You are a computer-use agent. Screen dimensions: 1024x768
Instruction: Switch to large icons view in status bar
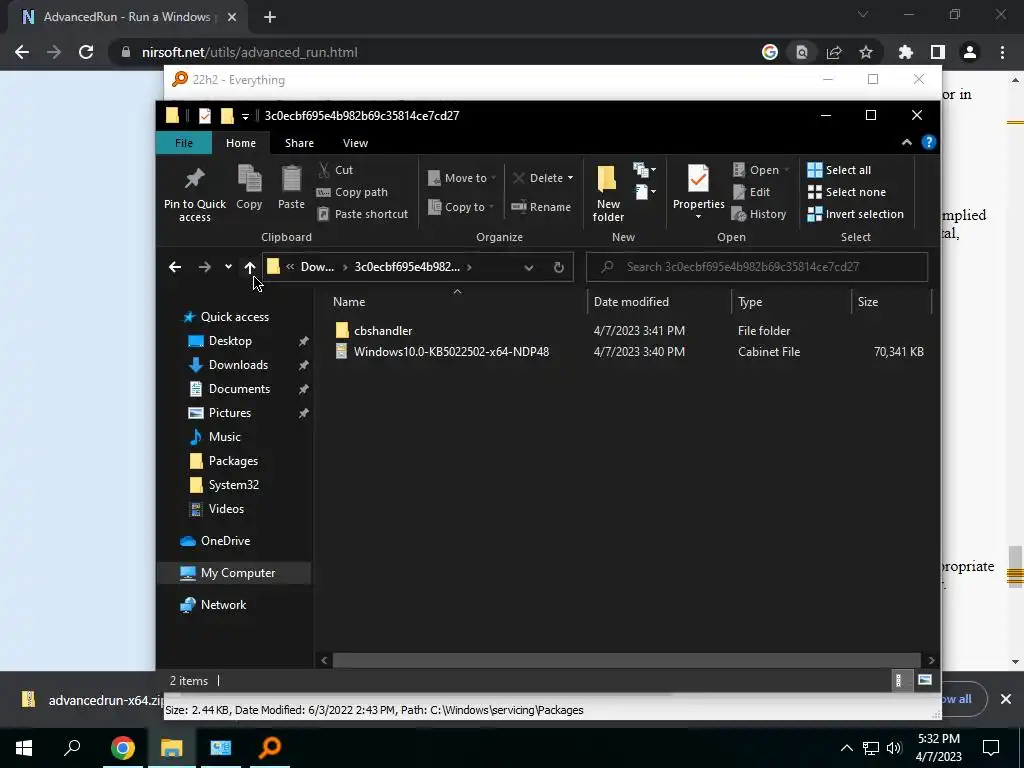[x=925, y=680]
